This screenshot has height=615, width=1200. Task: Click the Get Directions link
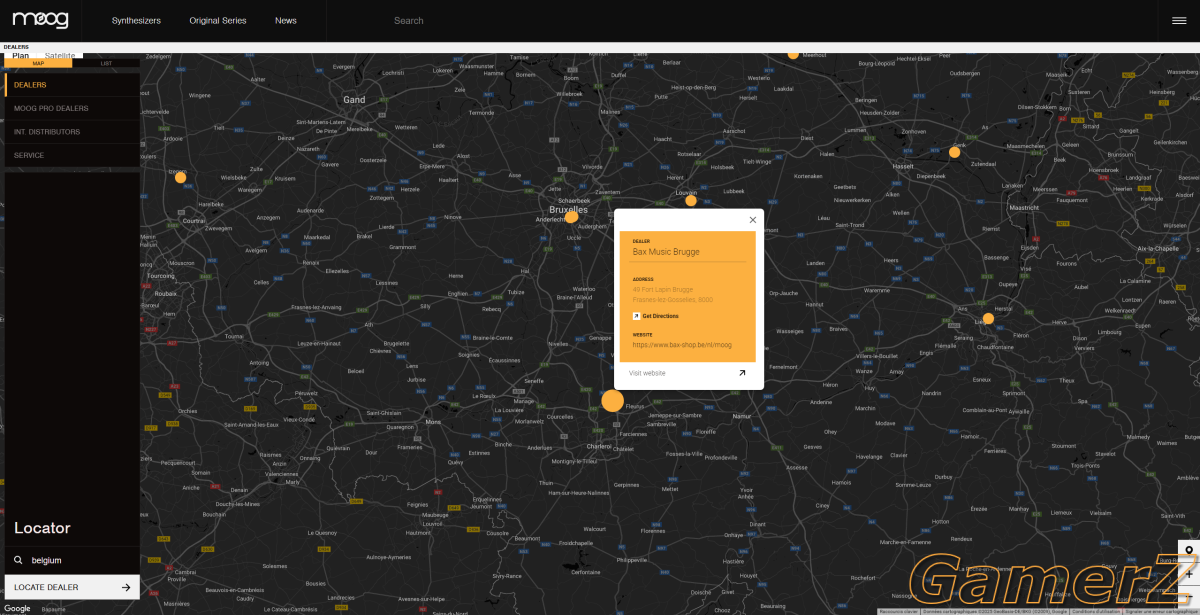tap(660, 316)
